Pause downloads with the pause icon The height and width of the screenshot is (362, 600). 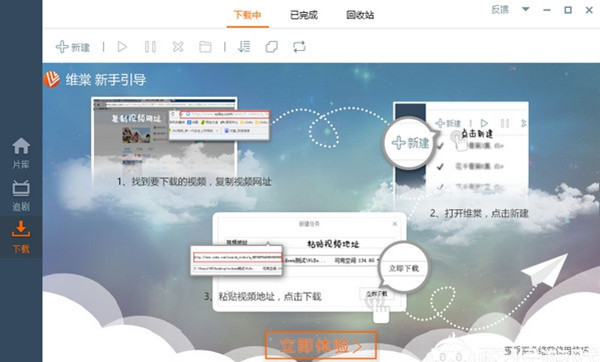tap(150, 47)
